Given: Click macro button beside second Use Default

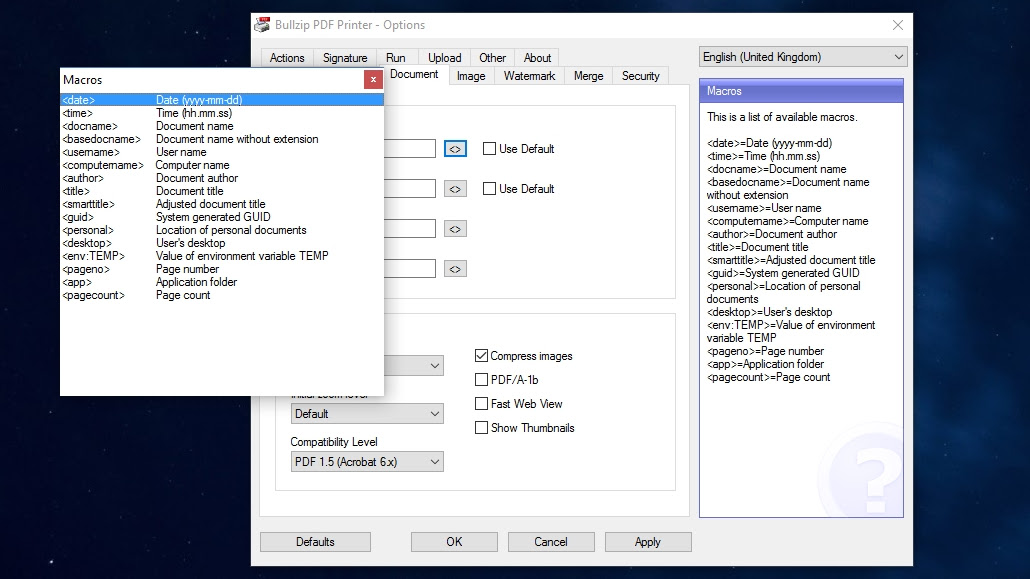Looking at the screenshot, I should pyautogui.click(x=455, y=189).
